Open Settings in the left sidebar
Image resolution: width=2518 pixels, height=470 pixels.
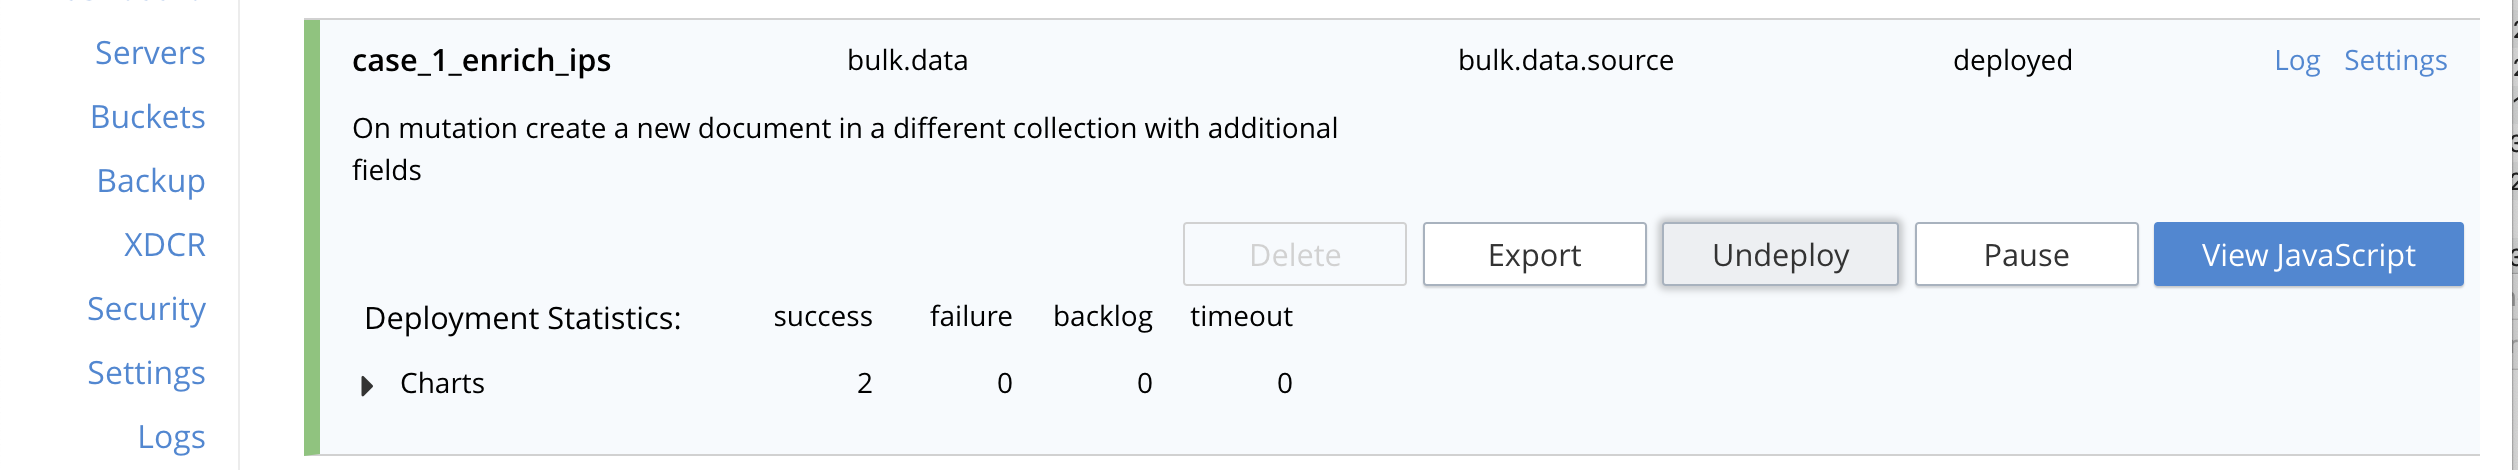pos(146,373)
